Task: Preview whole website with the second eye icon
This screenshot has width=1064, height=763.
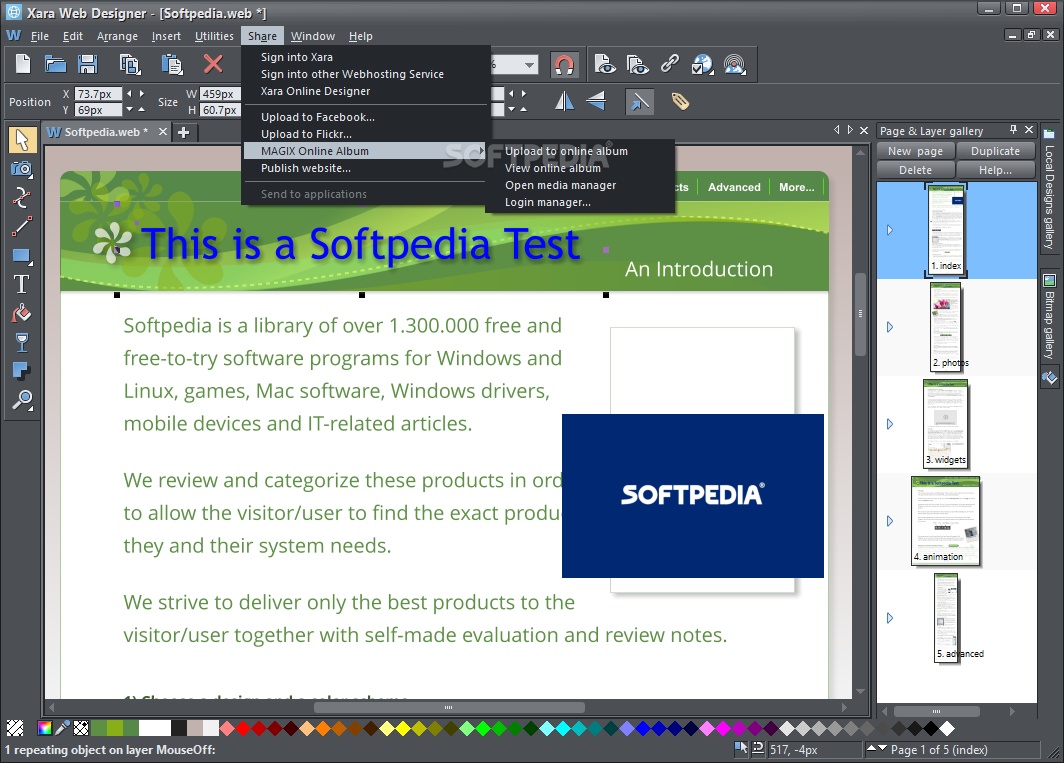Action: 636,64
